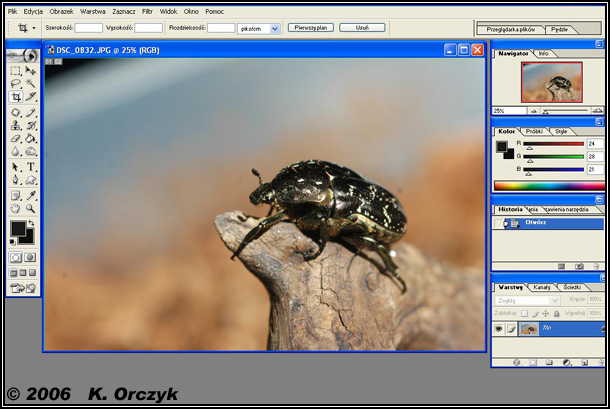Image resolution: width=610 pixels, height=409 pixels.
Task: Pick the Lasso tool
Action: [x=16, y=84]
